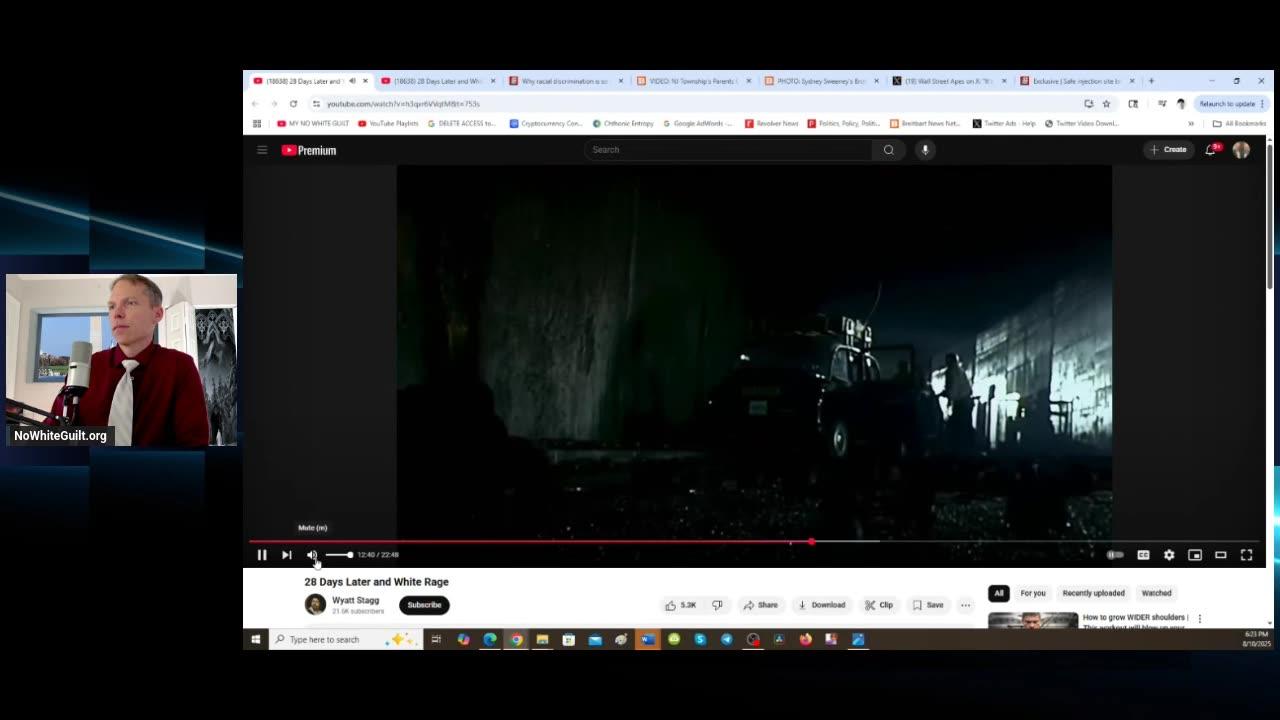Dislike the video
Screen dimensions: 1280x720
coord(717,605)
